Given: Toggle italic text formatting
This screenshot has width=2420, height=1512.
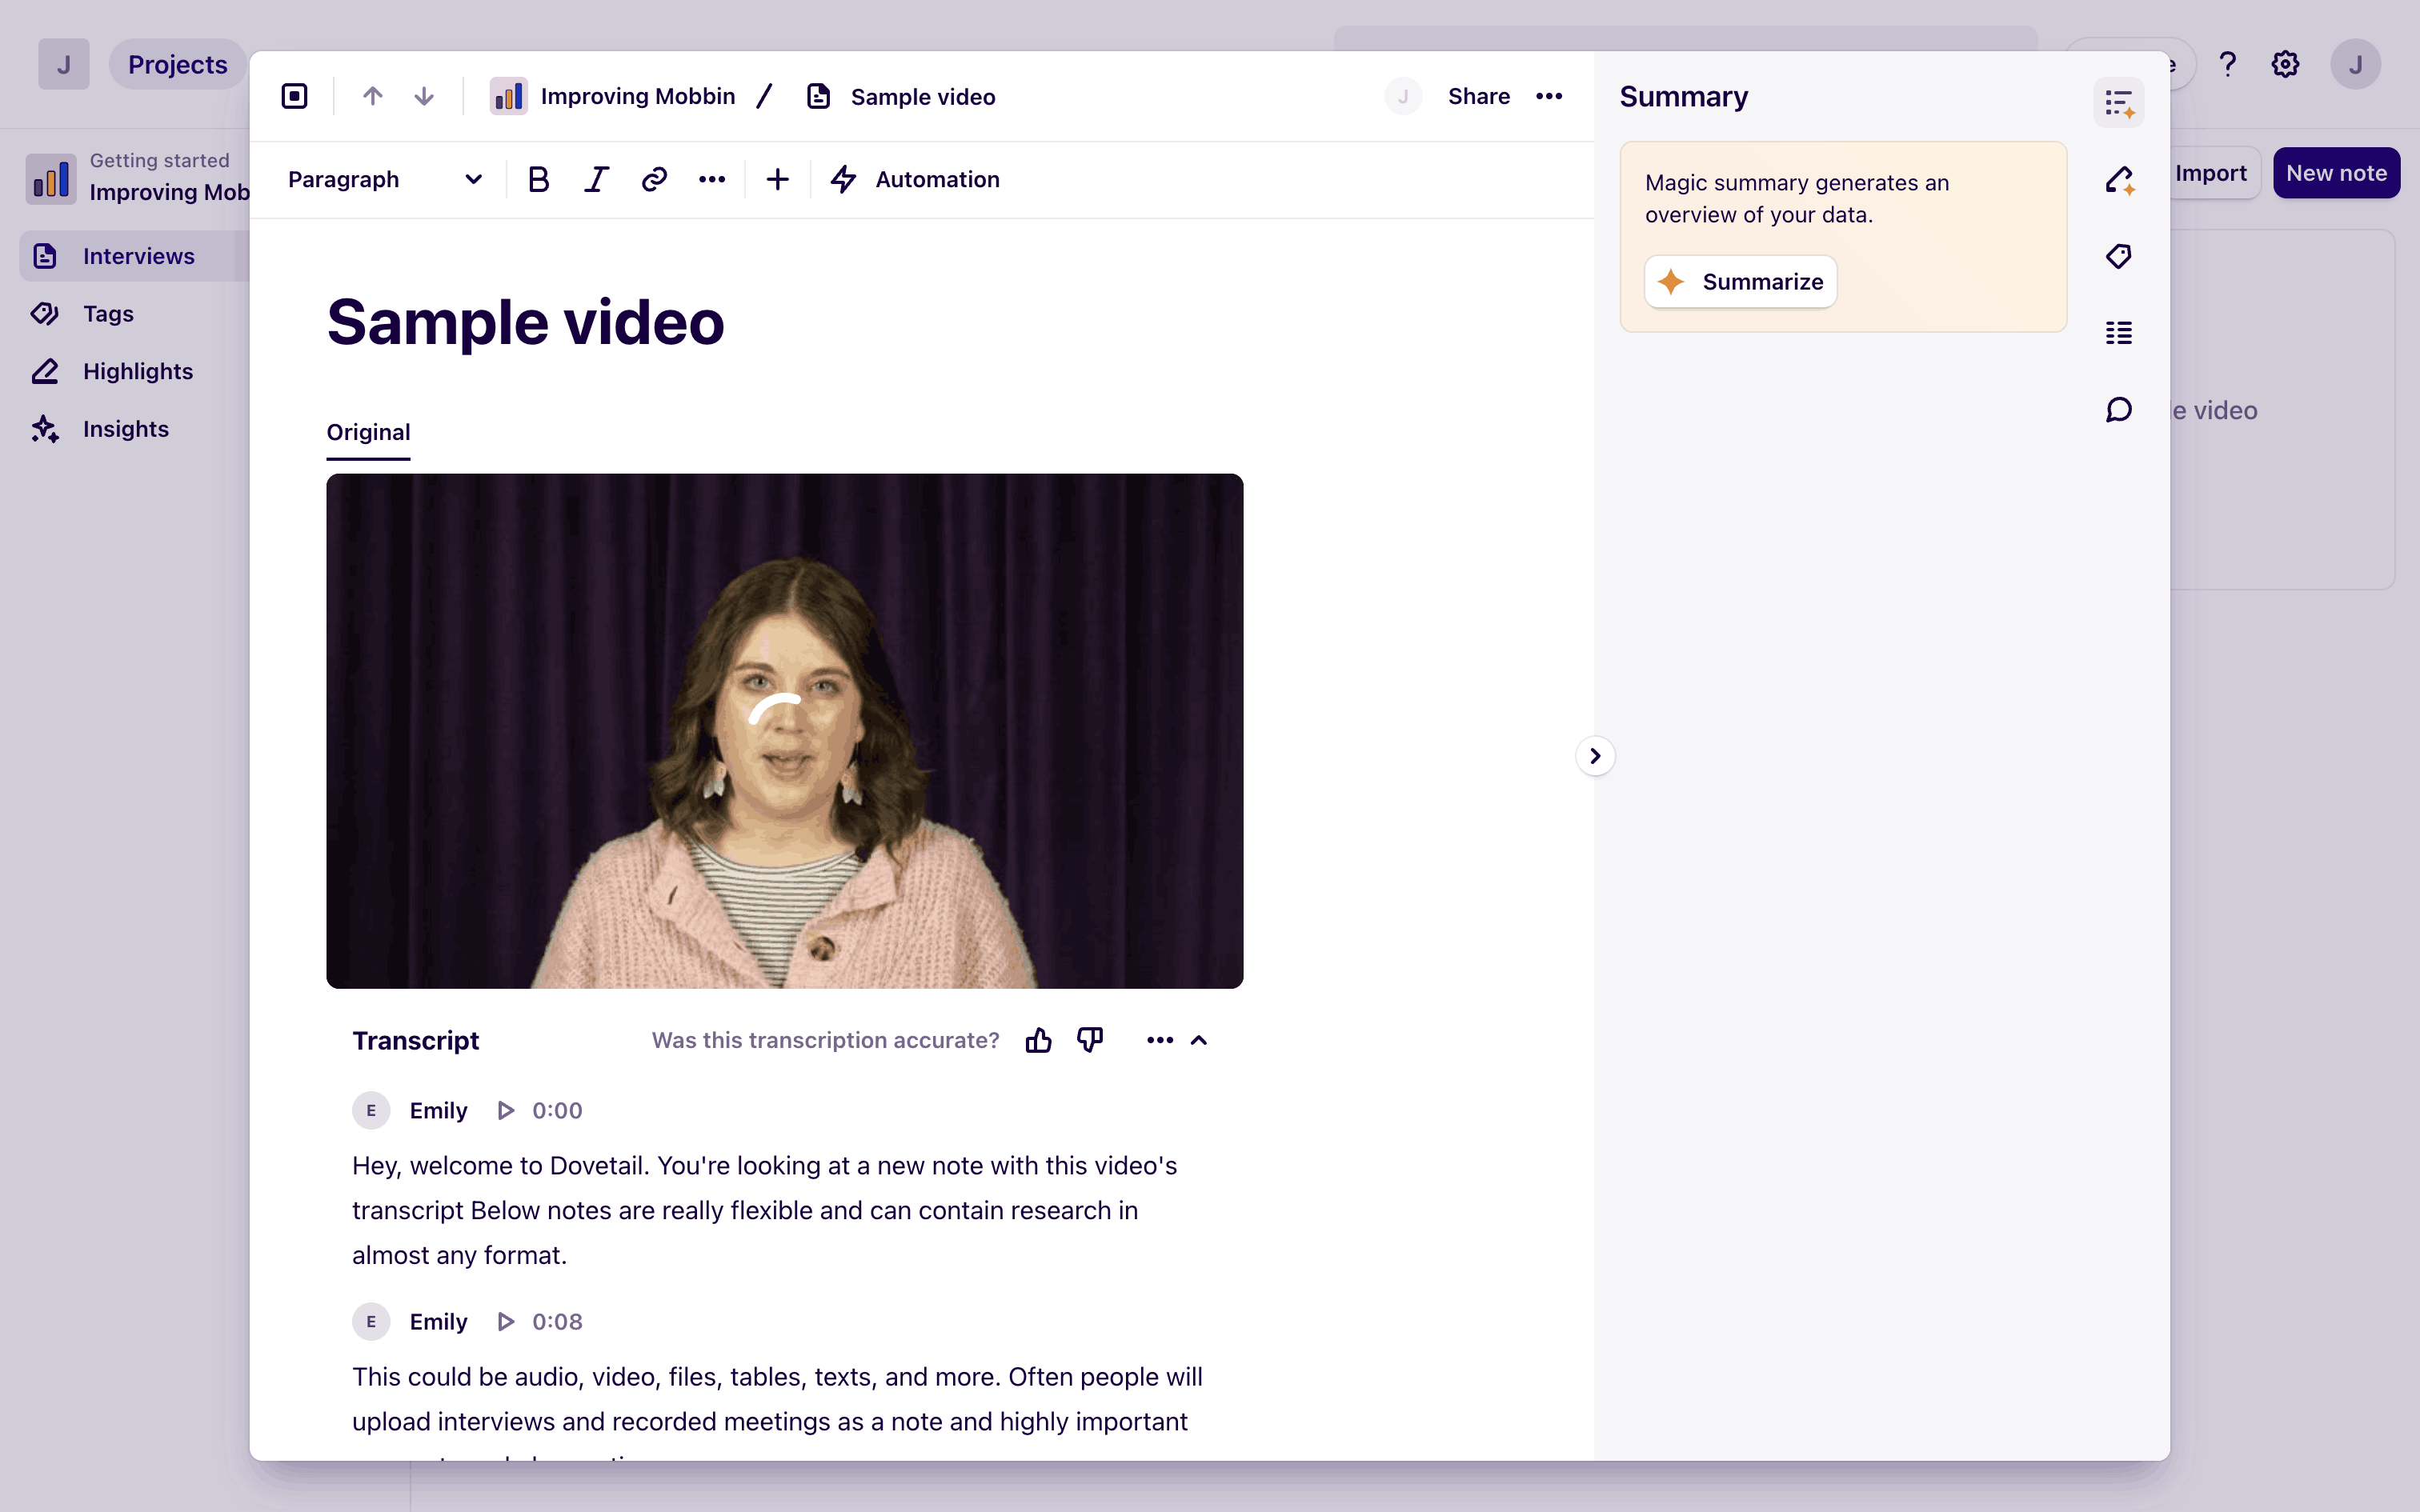Looking at the screenshot, I should (596, 180).
